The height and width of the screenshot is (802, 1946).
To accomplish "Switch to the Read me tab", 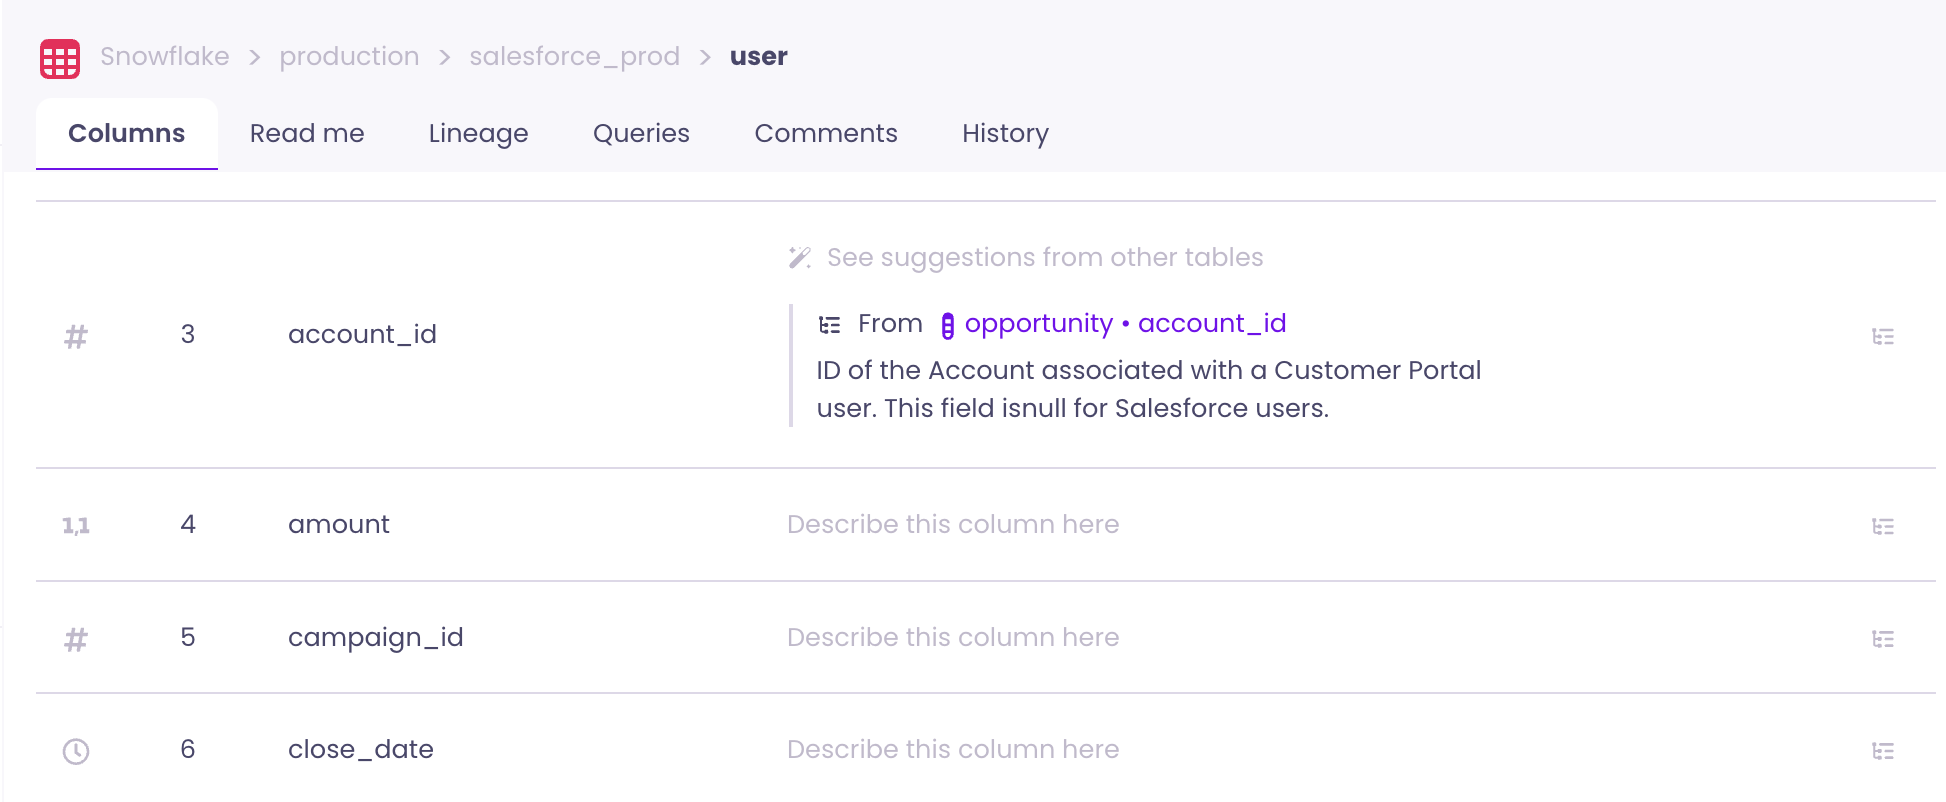I will click(x=307, y=134).
